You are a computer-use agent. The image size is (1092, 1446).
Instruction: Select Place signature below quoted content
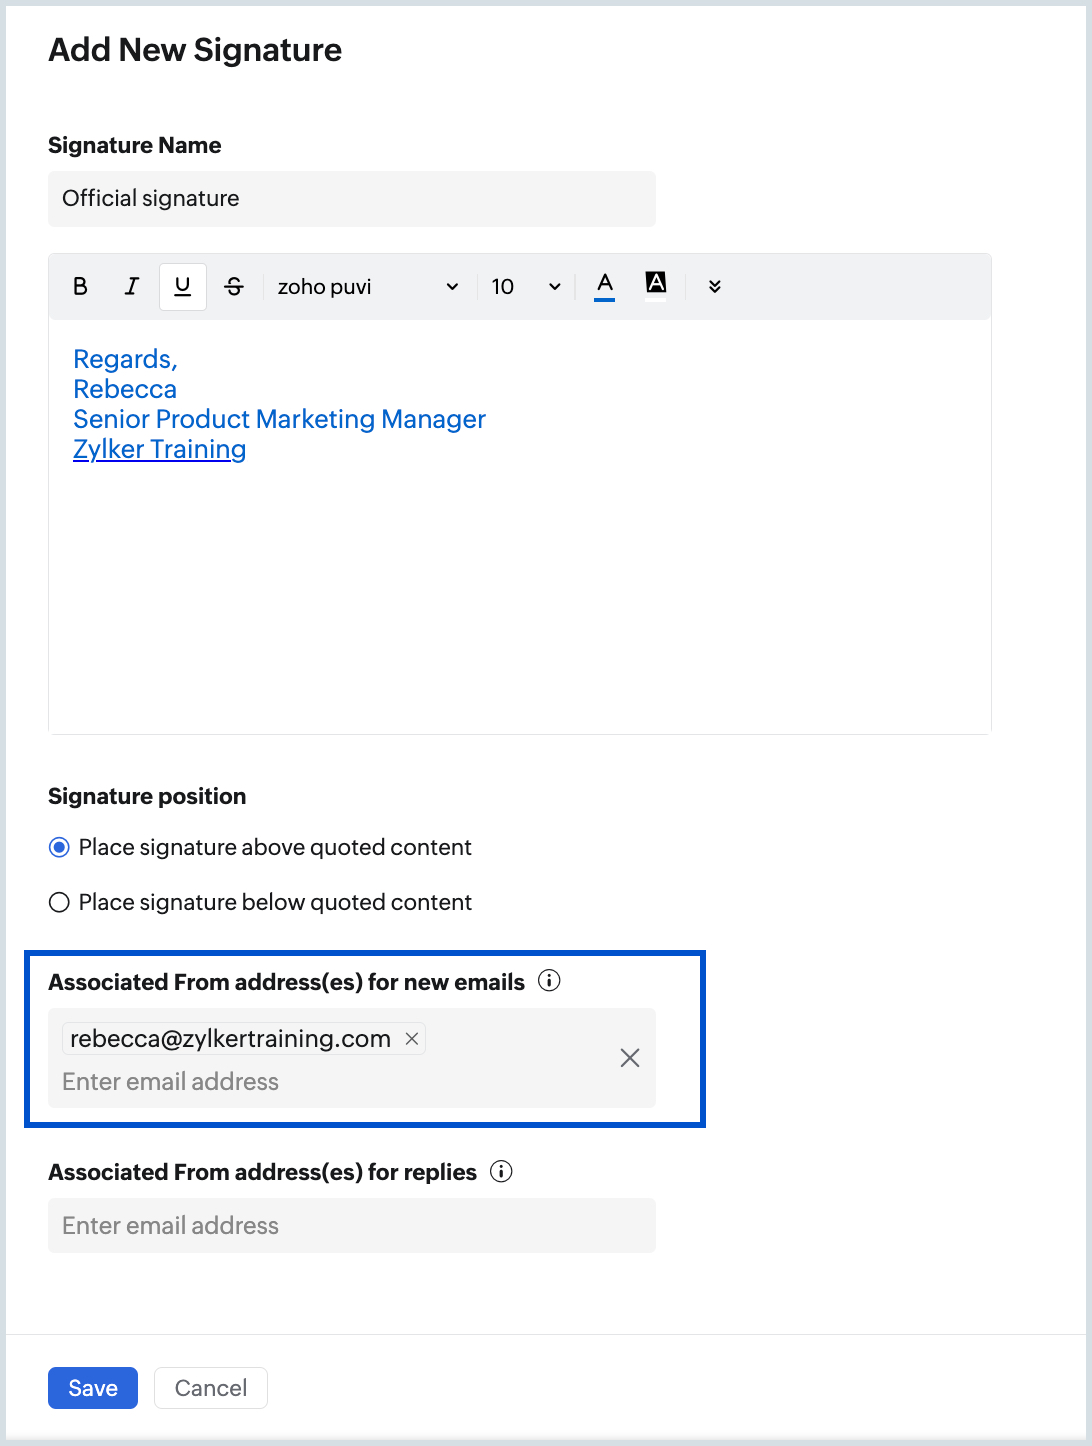coord(60,903)
